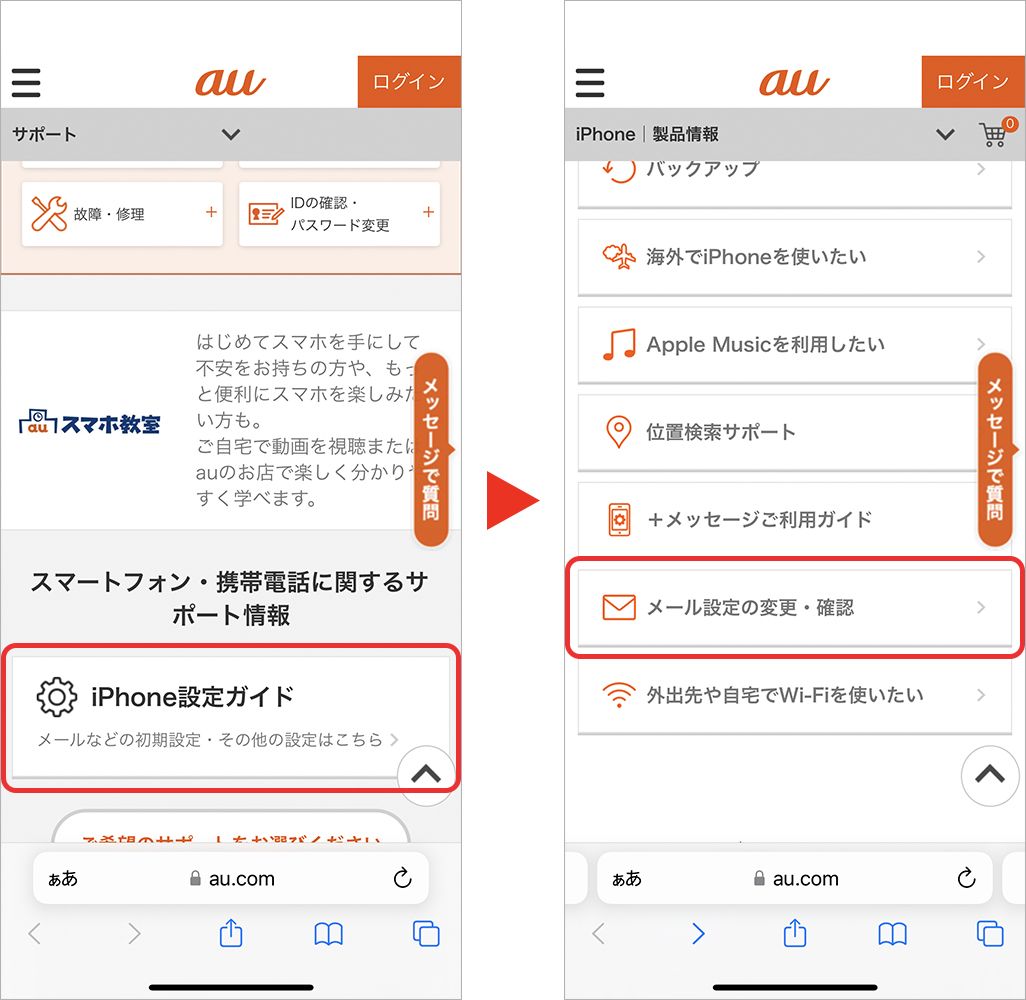1026x1000 pixels.
Task: Tap ログイン button on left screen
Action: [x=409, y=82]
